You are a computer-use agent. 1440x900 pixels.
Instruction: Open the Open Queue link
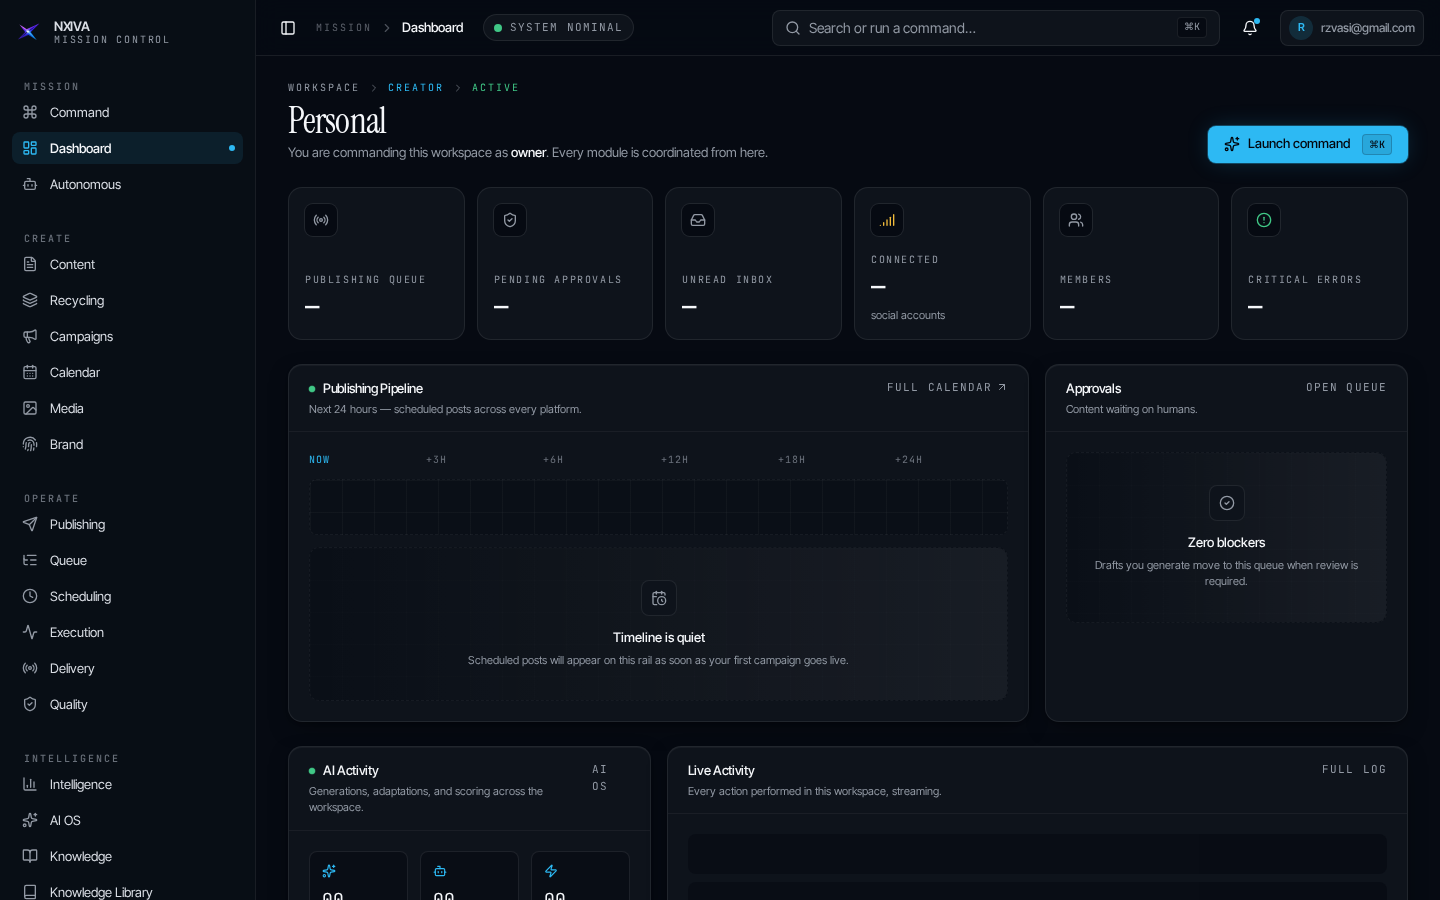[x=1346, y=387]
